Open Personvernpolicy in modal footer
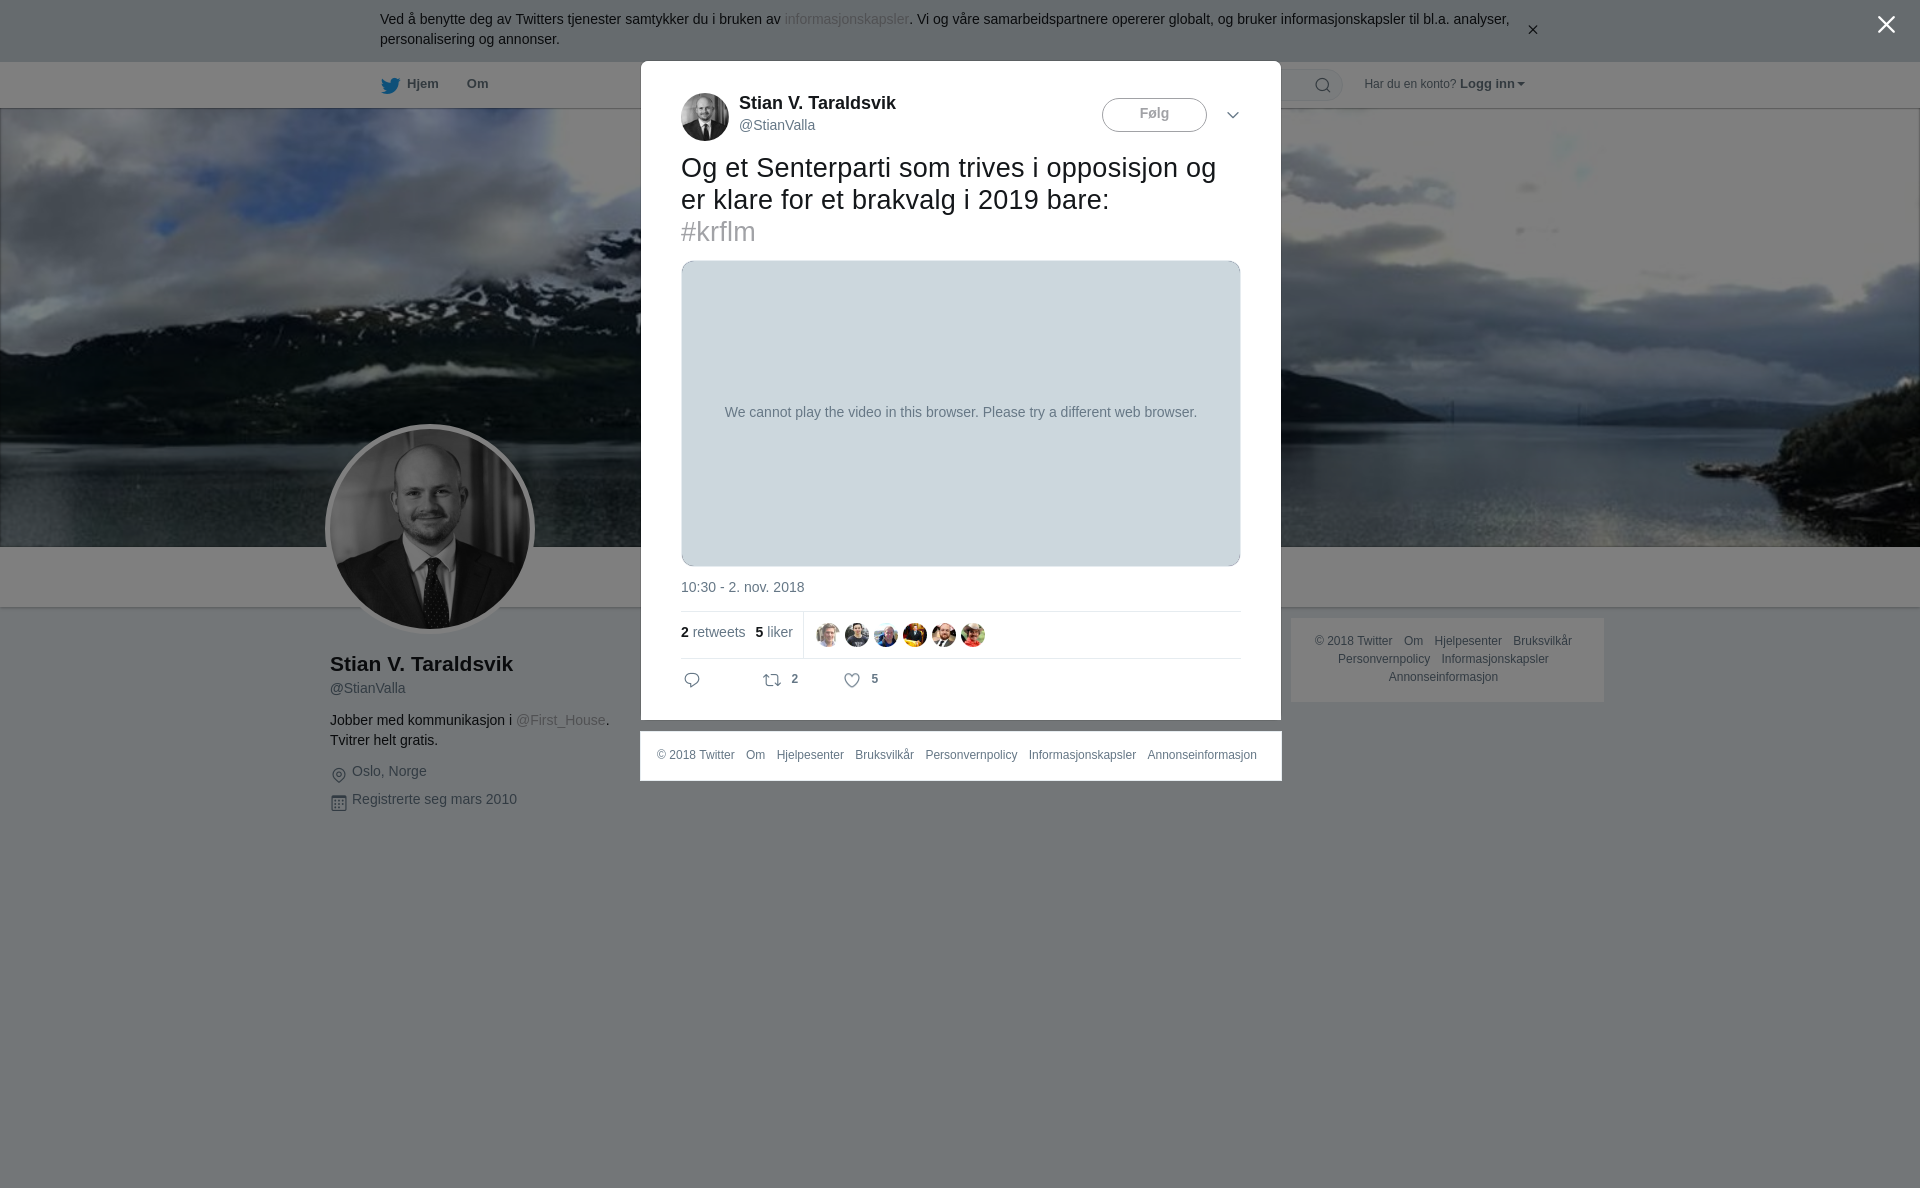This screenshot has width=1920, height=1188. (971, 755)
